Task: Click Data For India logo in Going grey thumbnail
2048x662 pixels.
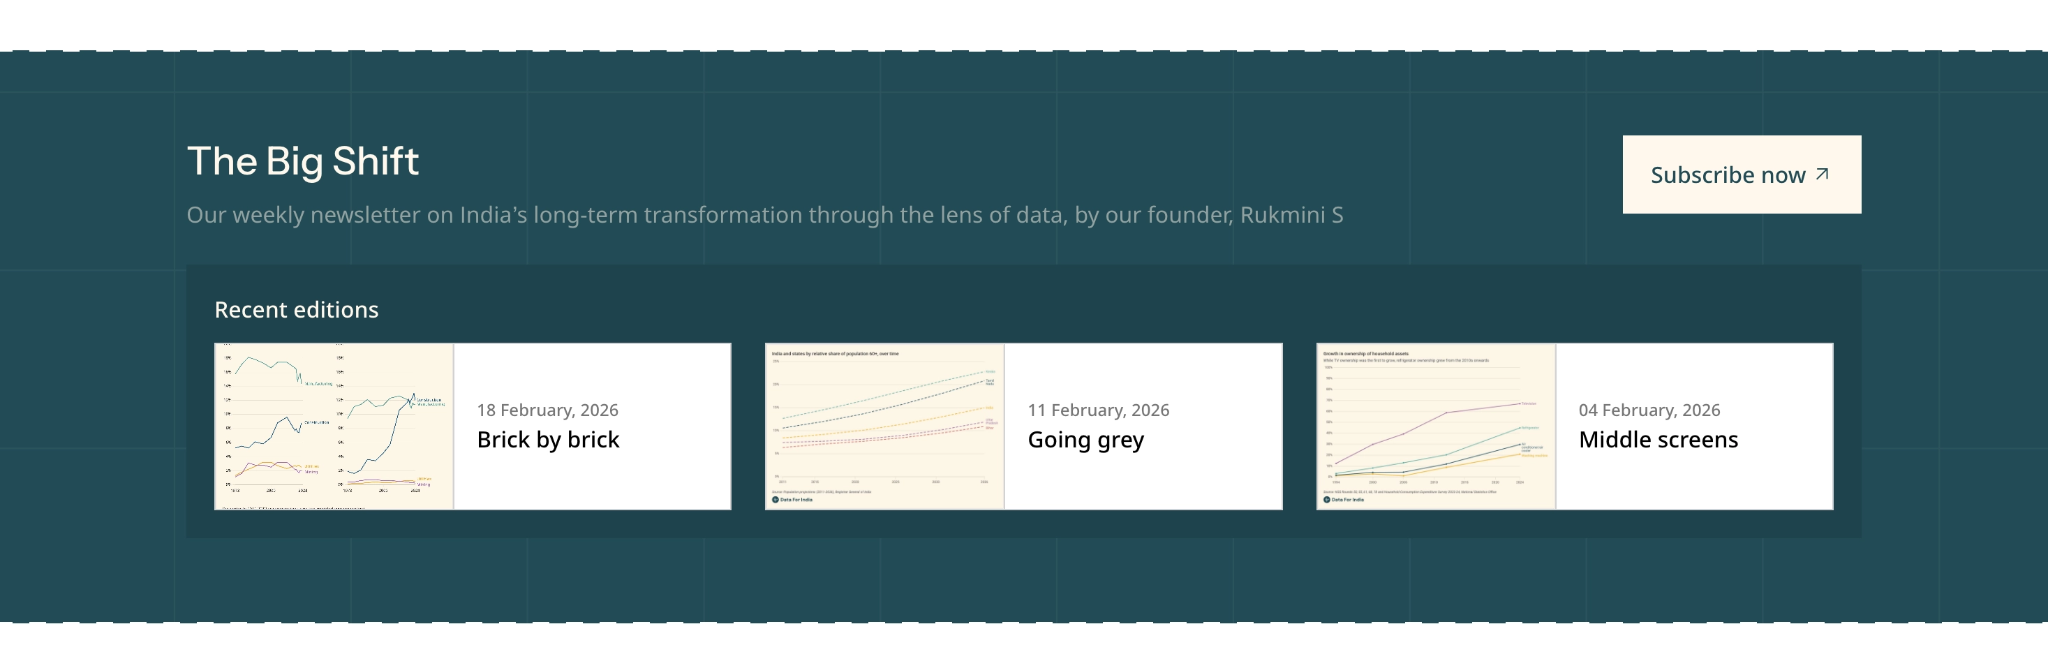Action: tap(792, 499)
